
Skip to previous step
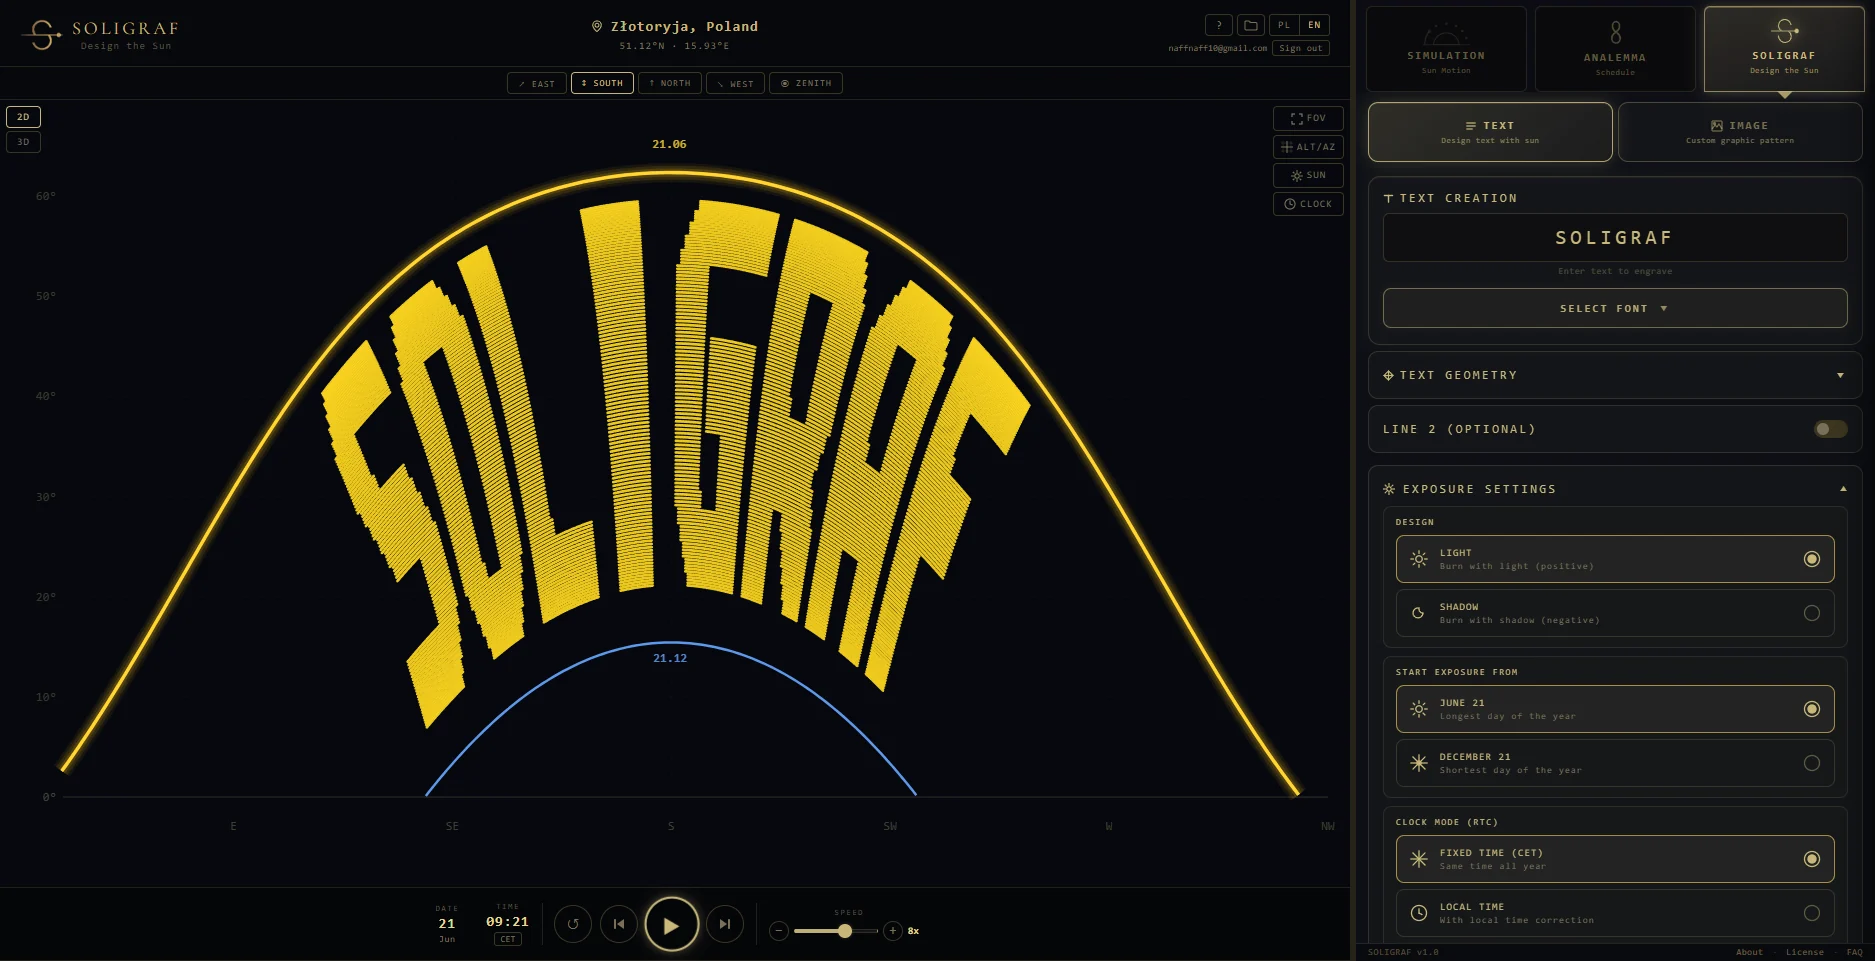(619, 924)
